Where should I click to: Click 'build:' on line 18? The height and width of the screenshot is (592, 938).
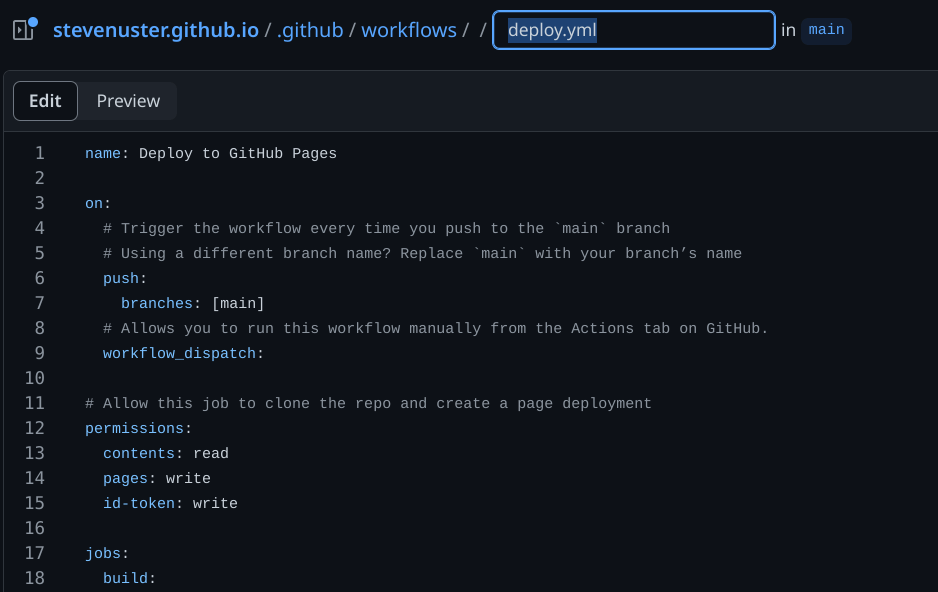[x=129, y=579]
